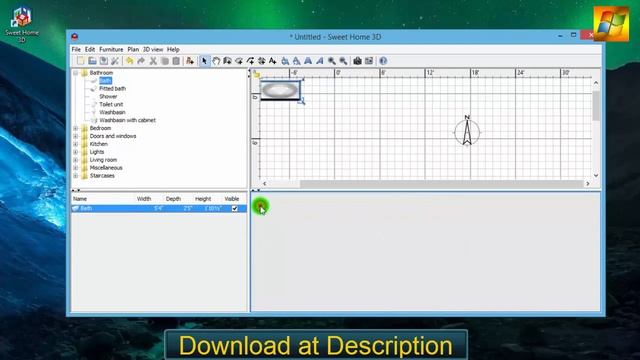Image resolution: width=640 pixels, height=360 pixels.
Task: Click the plan scroll down arrow
Action: [x=596, y=176]
